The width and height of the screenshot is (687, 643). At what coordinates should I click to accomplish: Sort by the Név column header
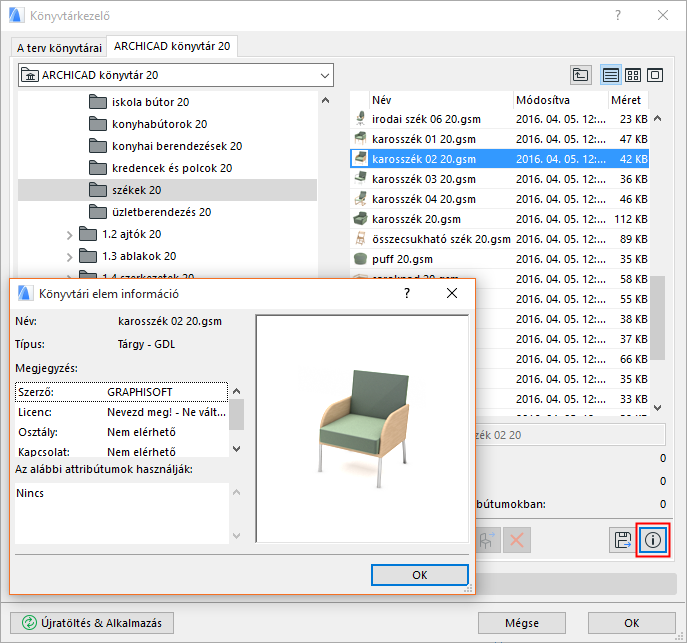click(x=441, y=100)
